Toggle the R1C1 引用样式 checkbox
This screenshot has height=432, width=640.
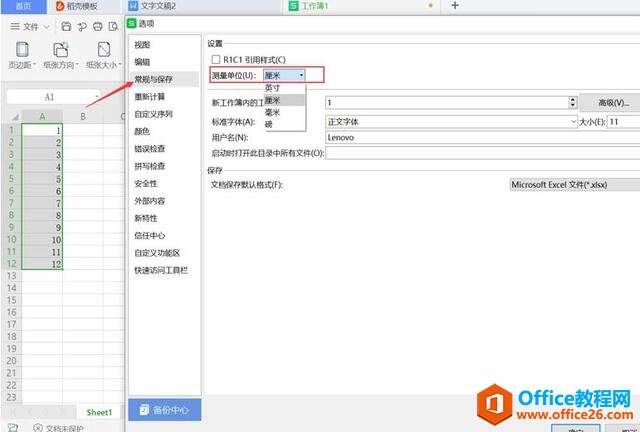click(216, 60)
